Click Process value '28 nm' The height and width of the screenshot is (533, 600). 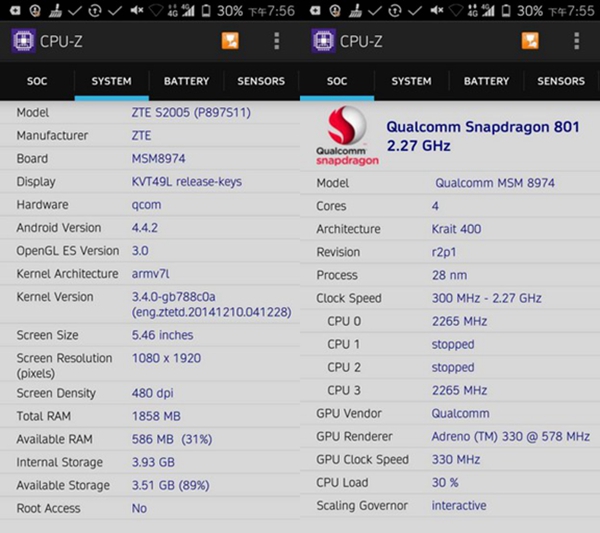coord(449,275)
